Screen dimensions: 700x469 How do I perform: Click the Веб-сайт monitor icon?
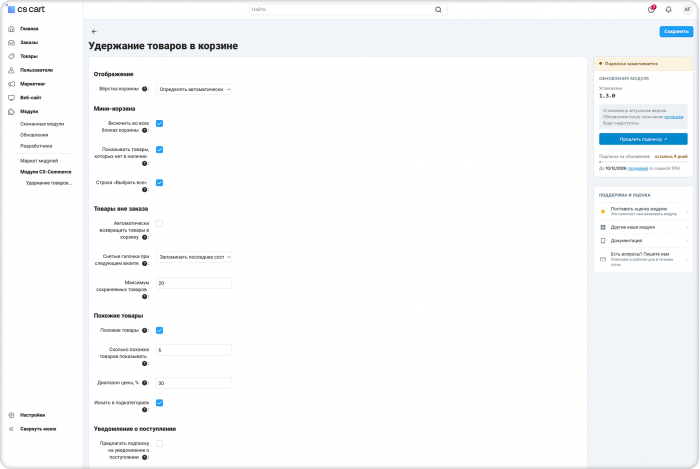(x=11, y=98)
